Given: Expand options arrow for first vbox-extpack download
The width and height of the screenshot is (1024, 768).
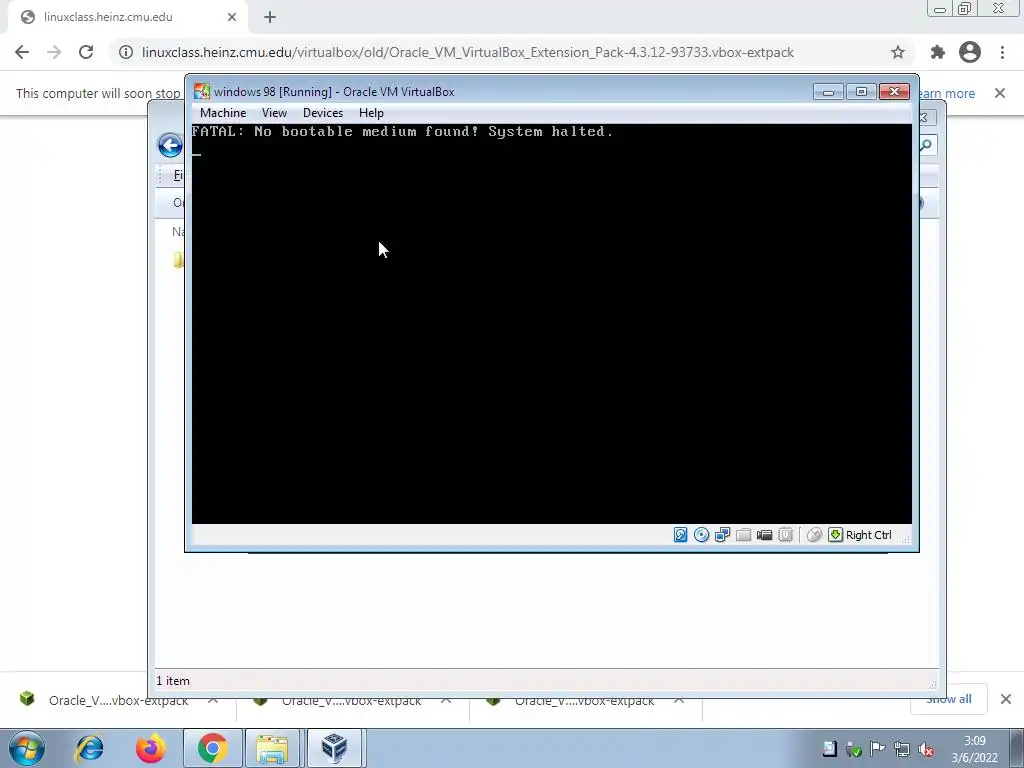Looking at the screenshot, I should coord(213,700).
